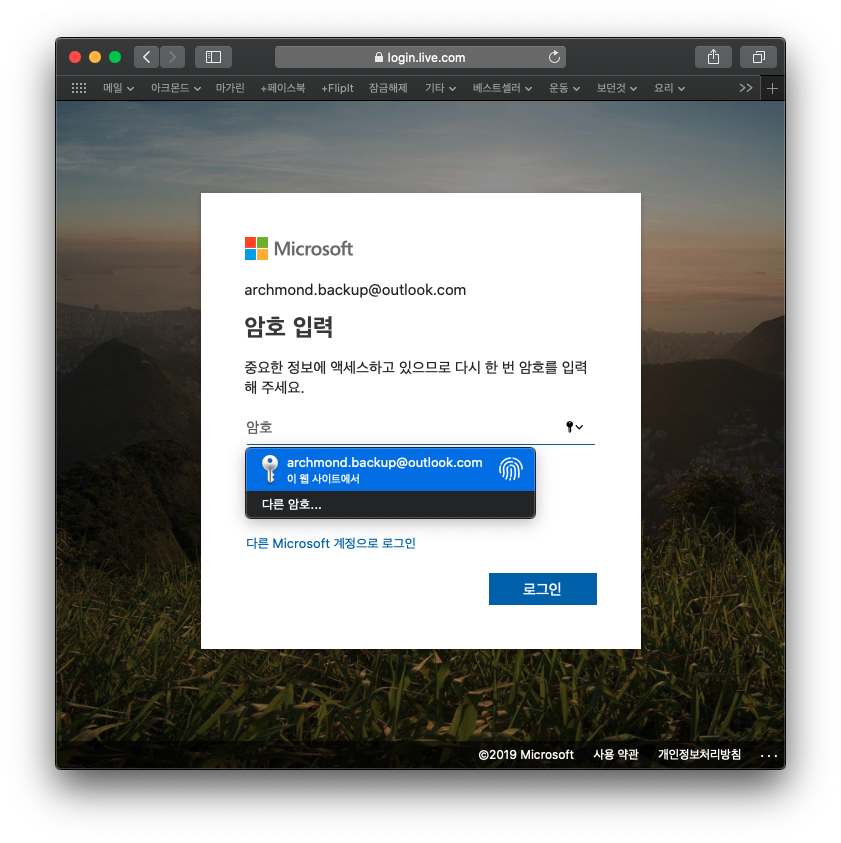Click the 암호 password input field
The image size is (841, 843).
[420, 427]
